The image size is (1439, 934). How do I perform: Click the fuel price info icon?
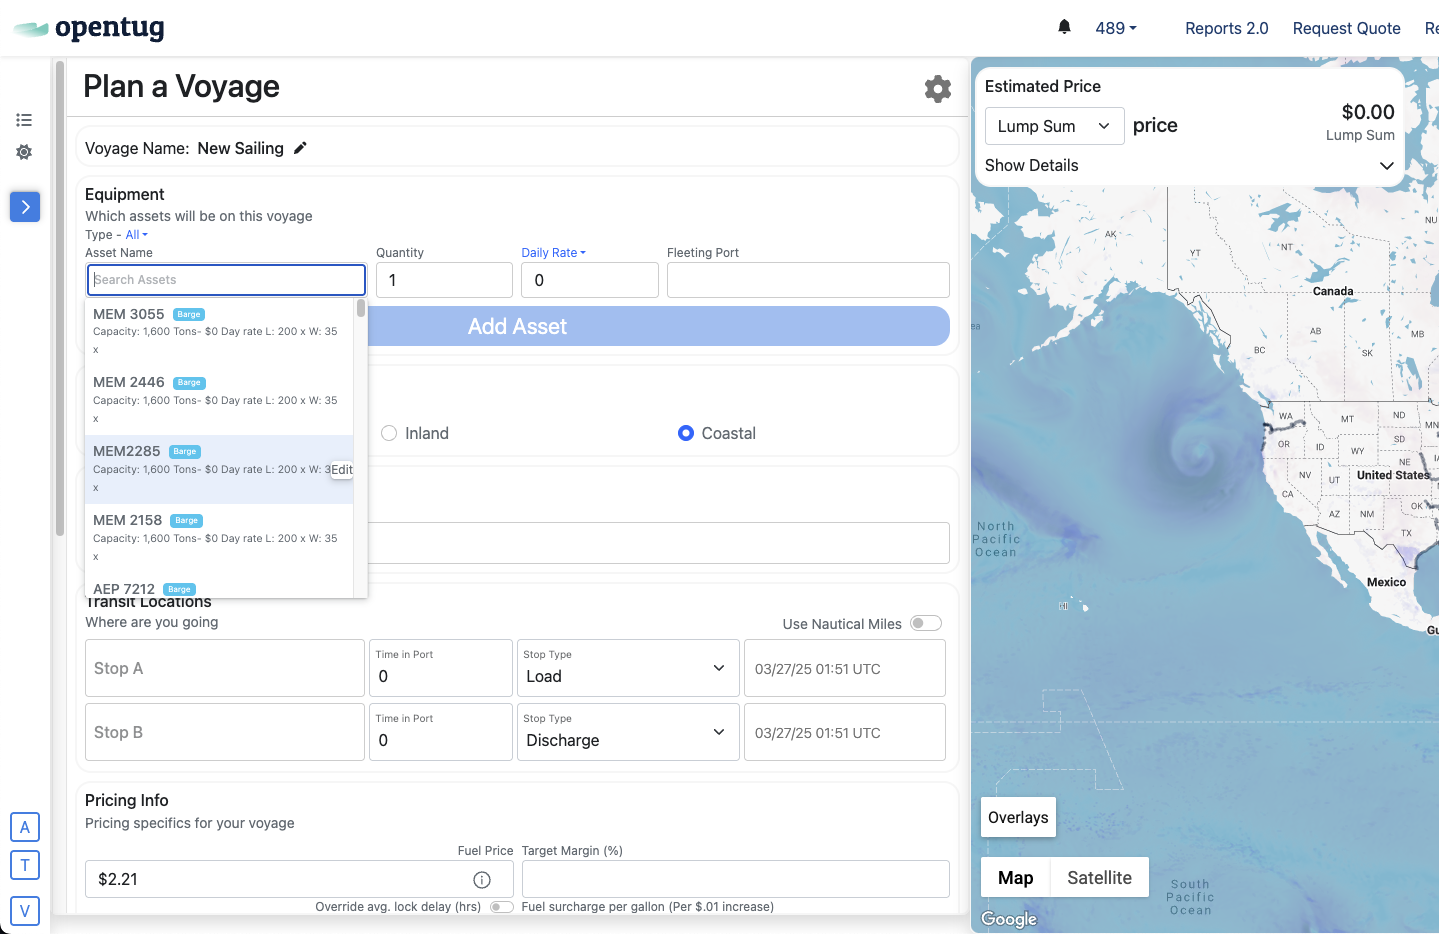[x=482, y=880]
